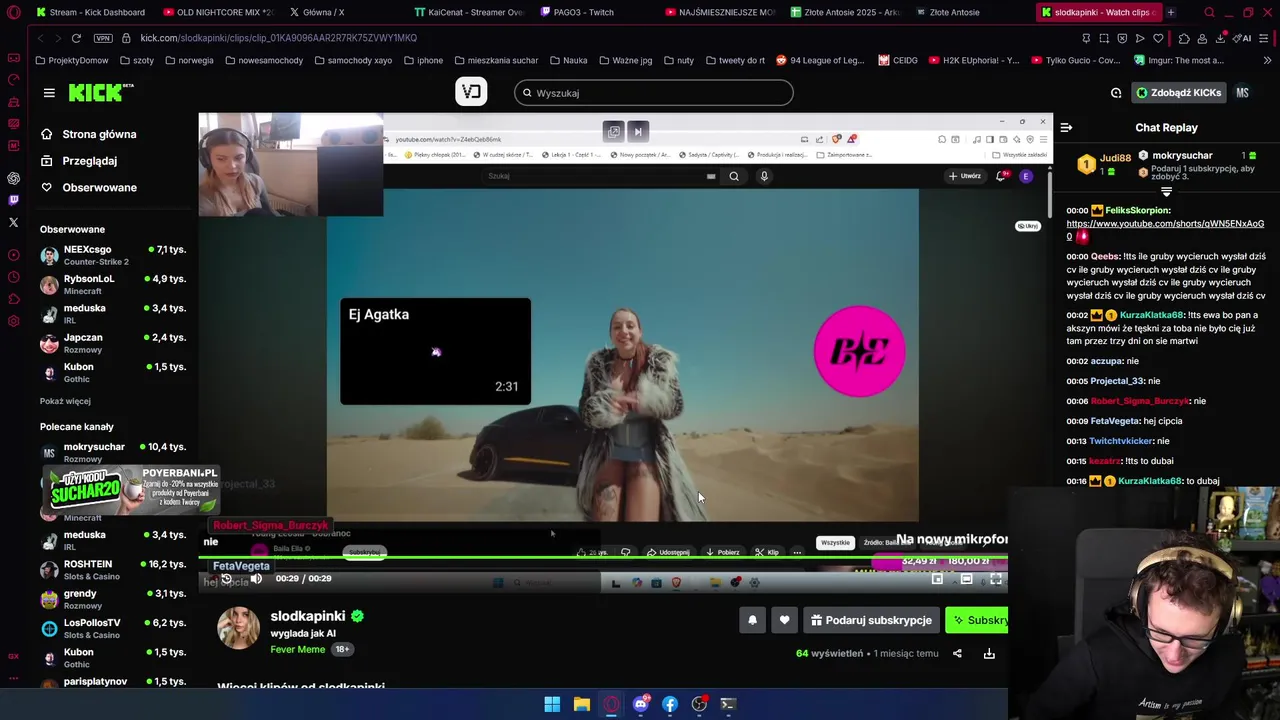Share the clip with the share icon
This screenshot has width=1280, height=720.
point(957,654)
